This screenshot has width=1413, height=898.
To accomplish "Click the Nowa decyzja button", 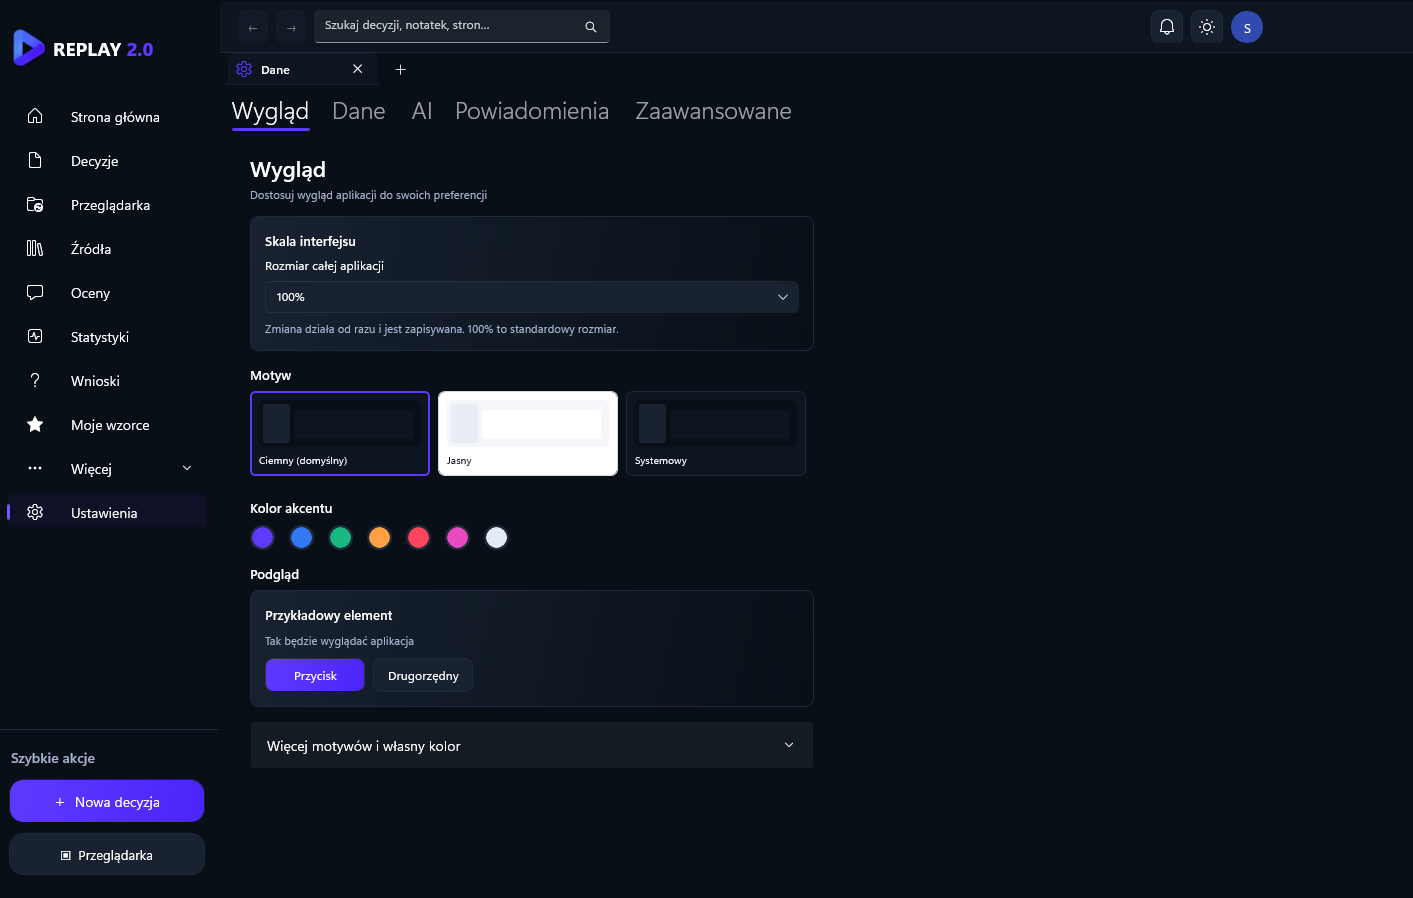I will (x=107, y=801).
